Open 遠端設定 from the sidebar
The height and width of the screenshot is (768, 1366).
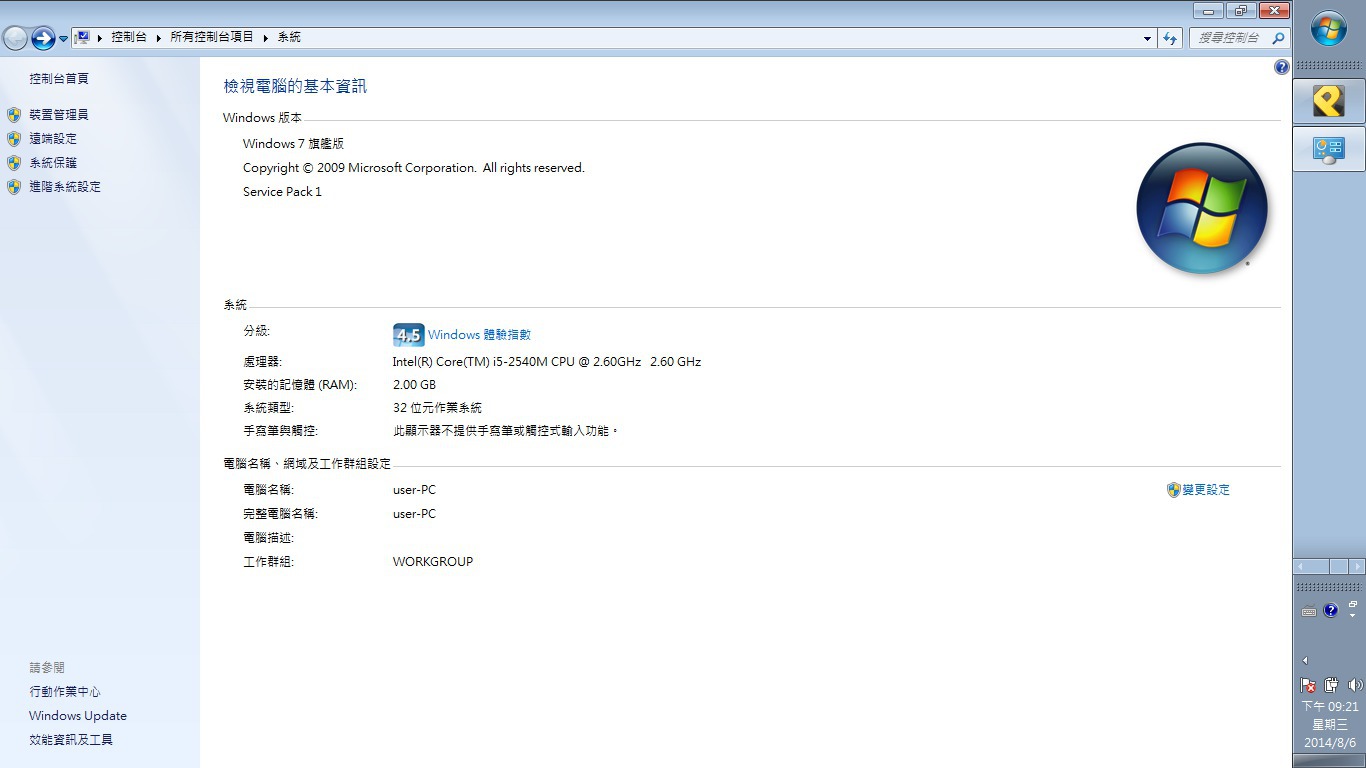(53, 139)
